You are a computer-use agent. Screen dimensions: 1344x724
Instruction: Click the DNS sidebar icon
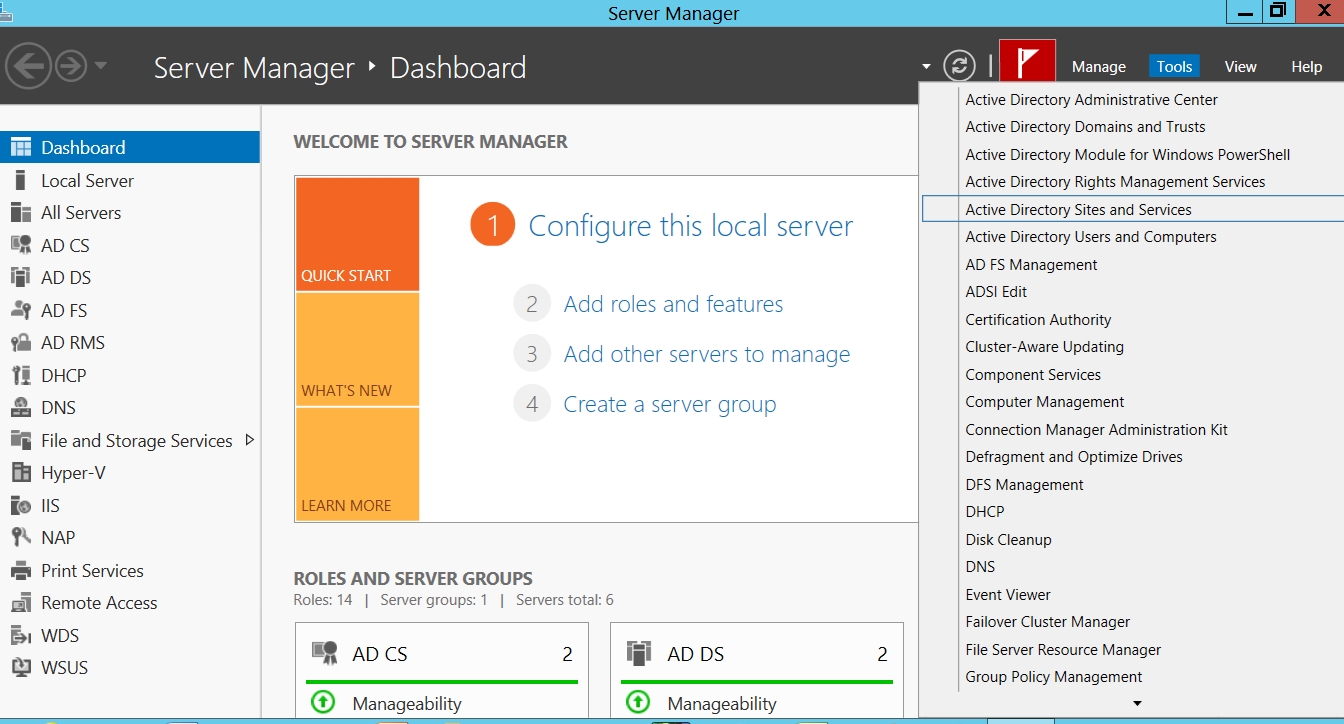[x=21, y=408]
